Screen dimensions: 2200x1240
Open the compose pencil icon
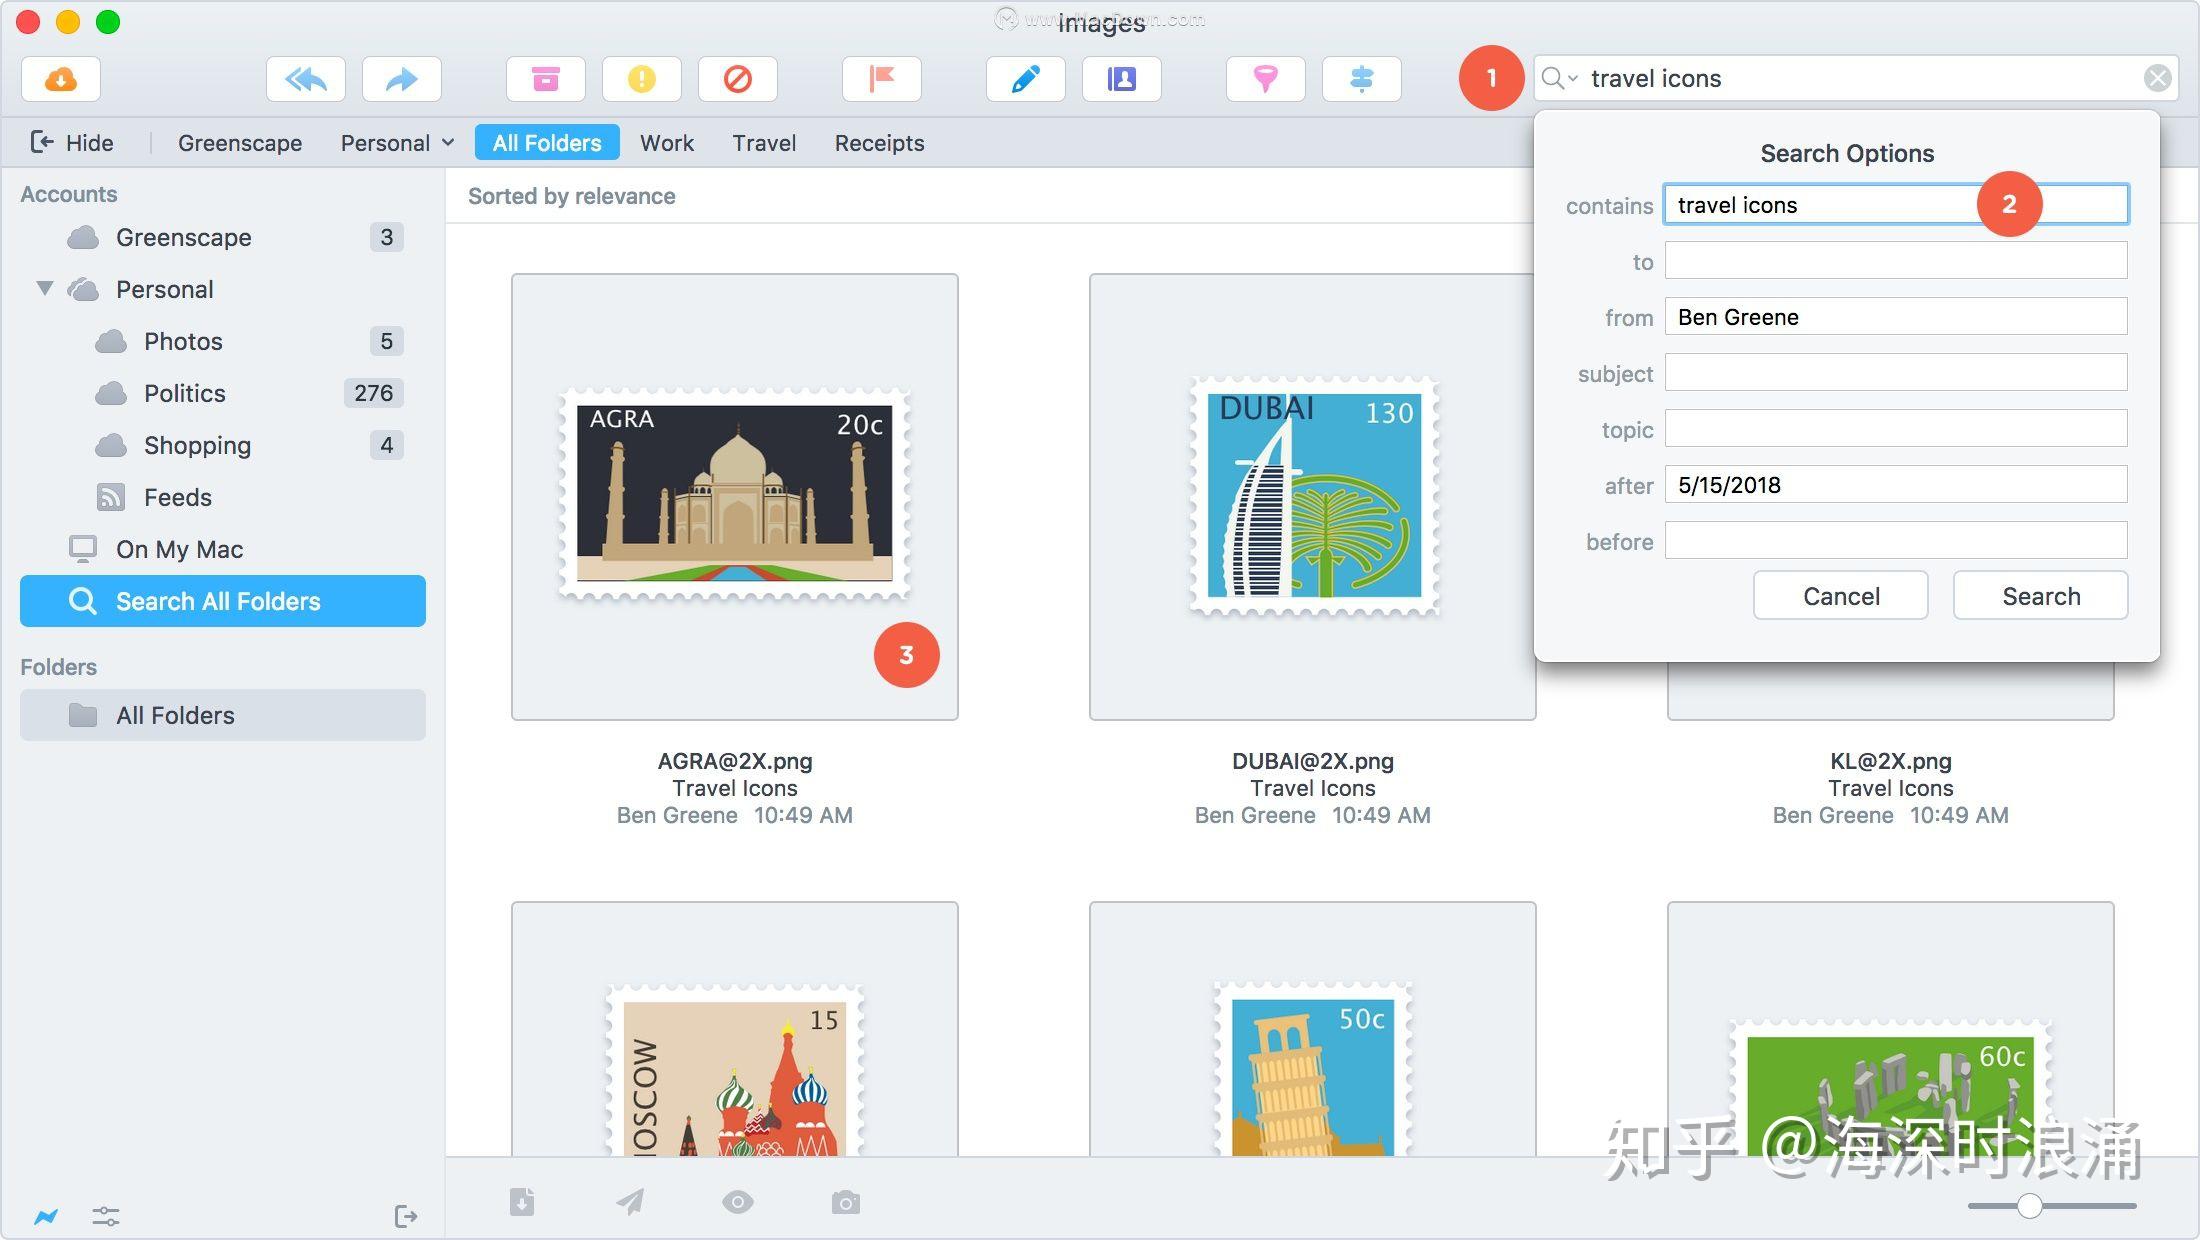[1025, 79]
